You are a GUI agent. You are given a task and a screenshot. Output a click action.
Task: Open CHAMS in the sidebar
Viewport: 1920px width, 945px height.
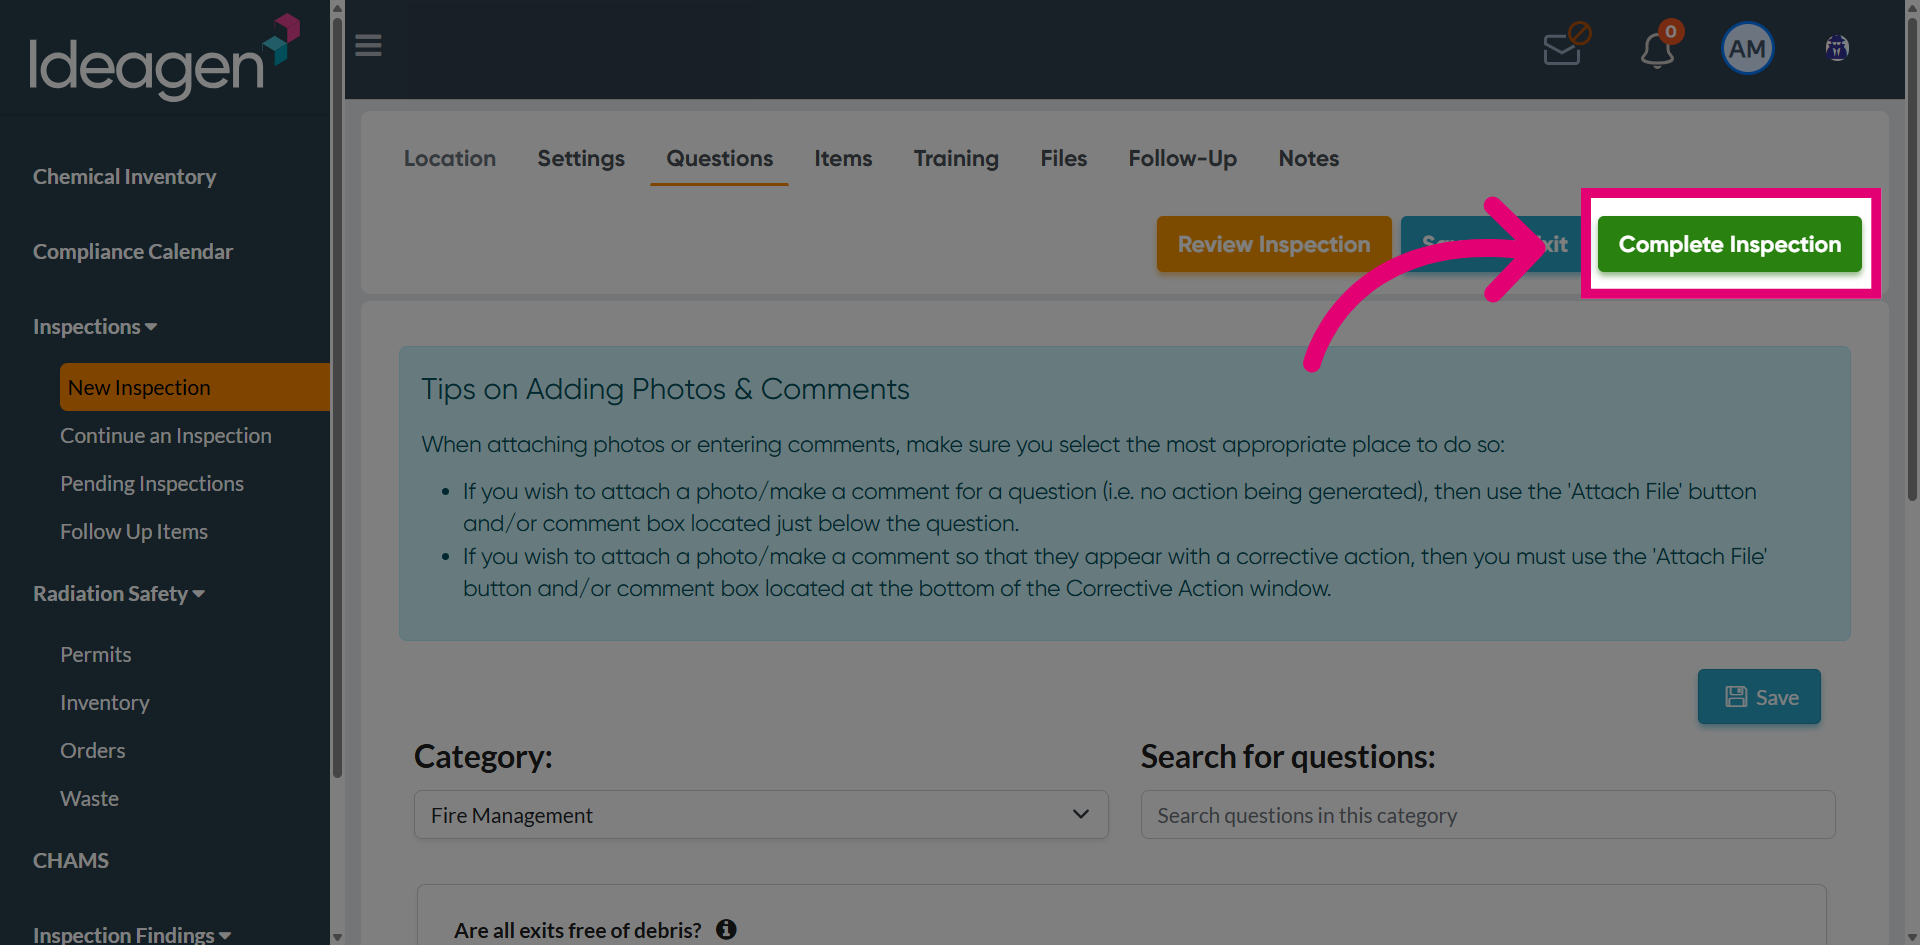[71, 861]
